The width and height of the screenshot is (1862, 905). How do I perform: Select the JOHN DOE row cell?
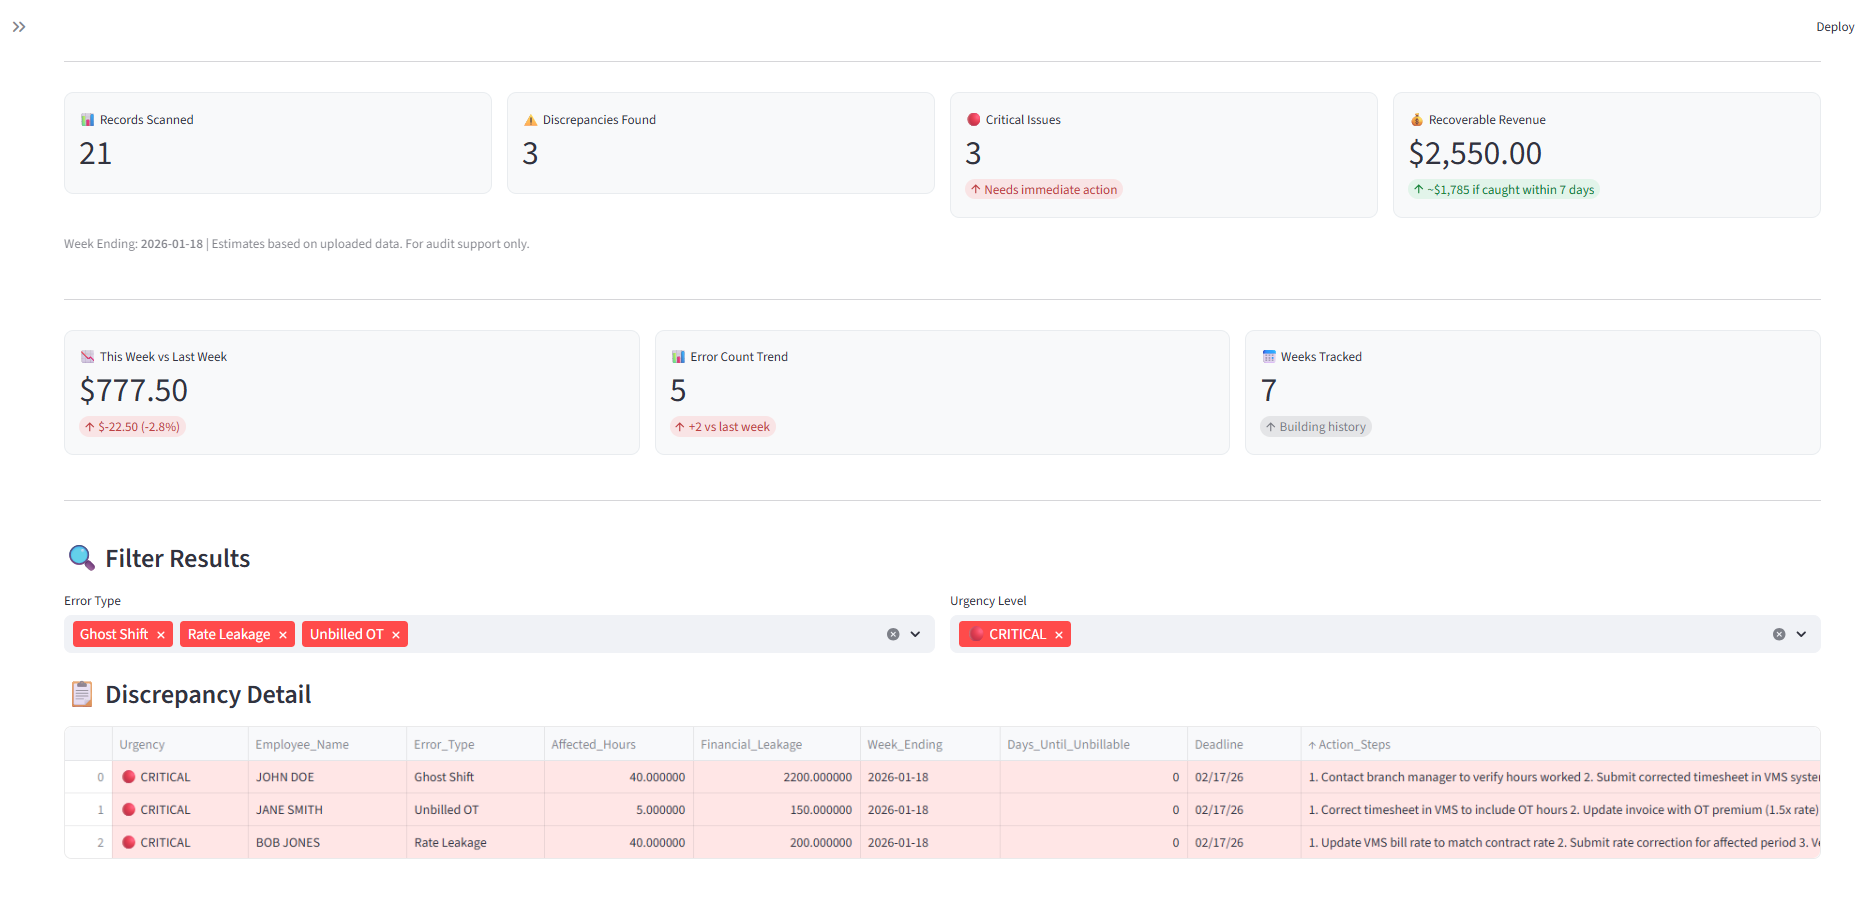(x=285, y=777)
